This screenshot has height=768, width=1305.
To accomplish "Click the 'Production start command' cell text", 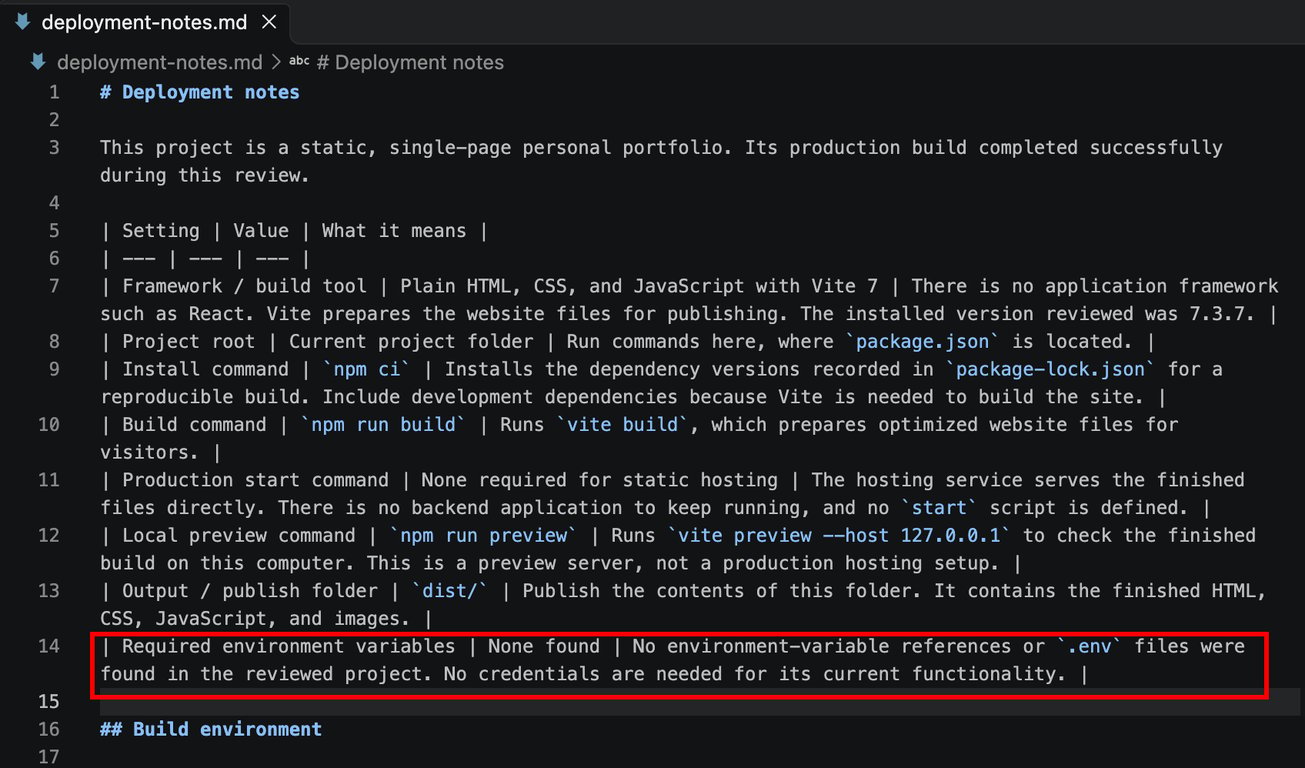I will tap(255, 480).
